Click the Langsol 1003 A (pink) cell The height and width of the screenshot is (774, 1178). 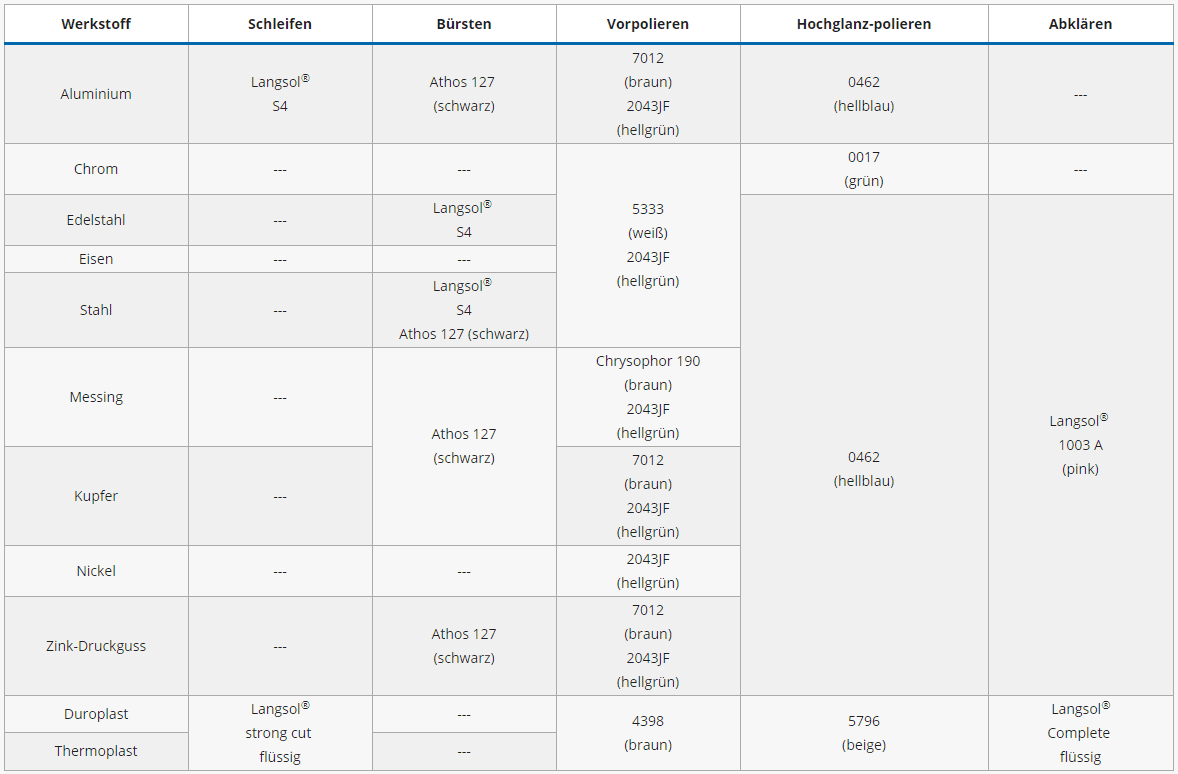coord(1080,445)
